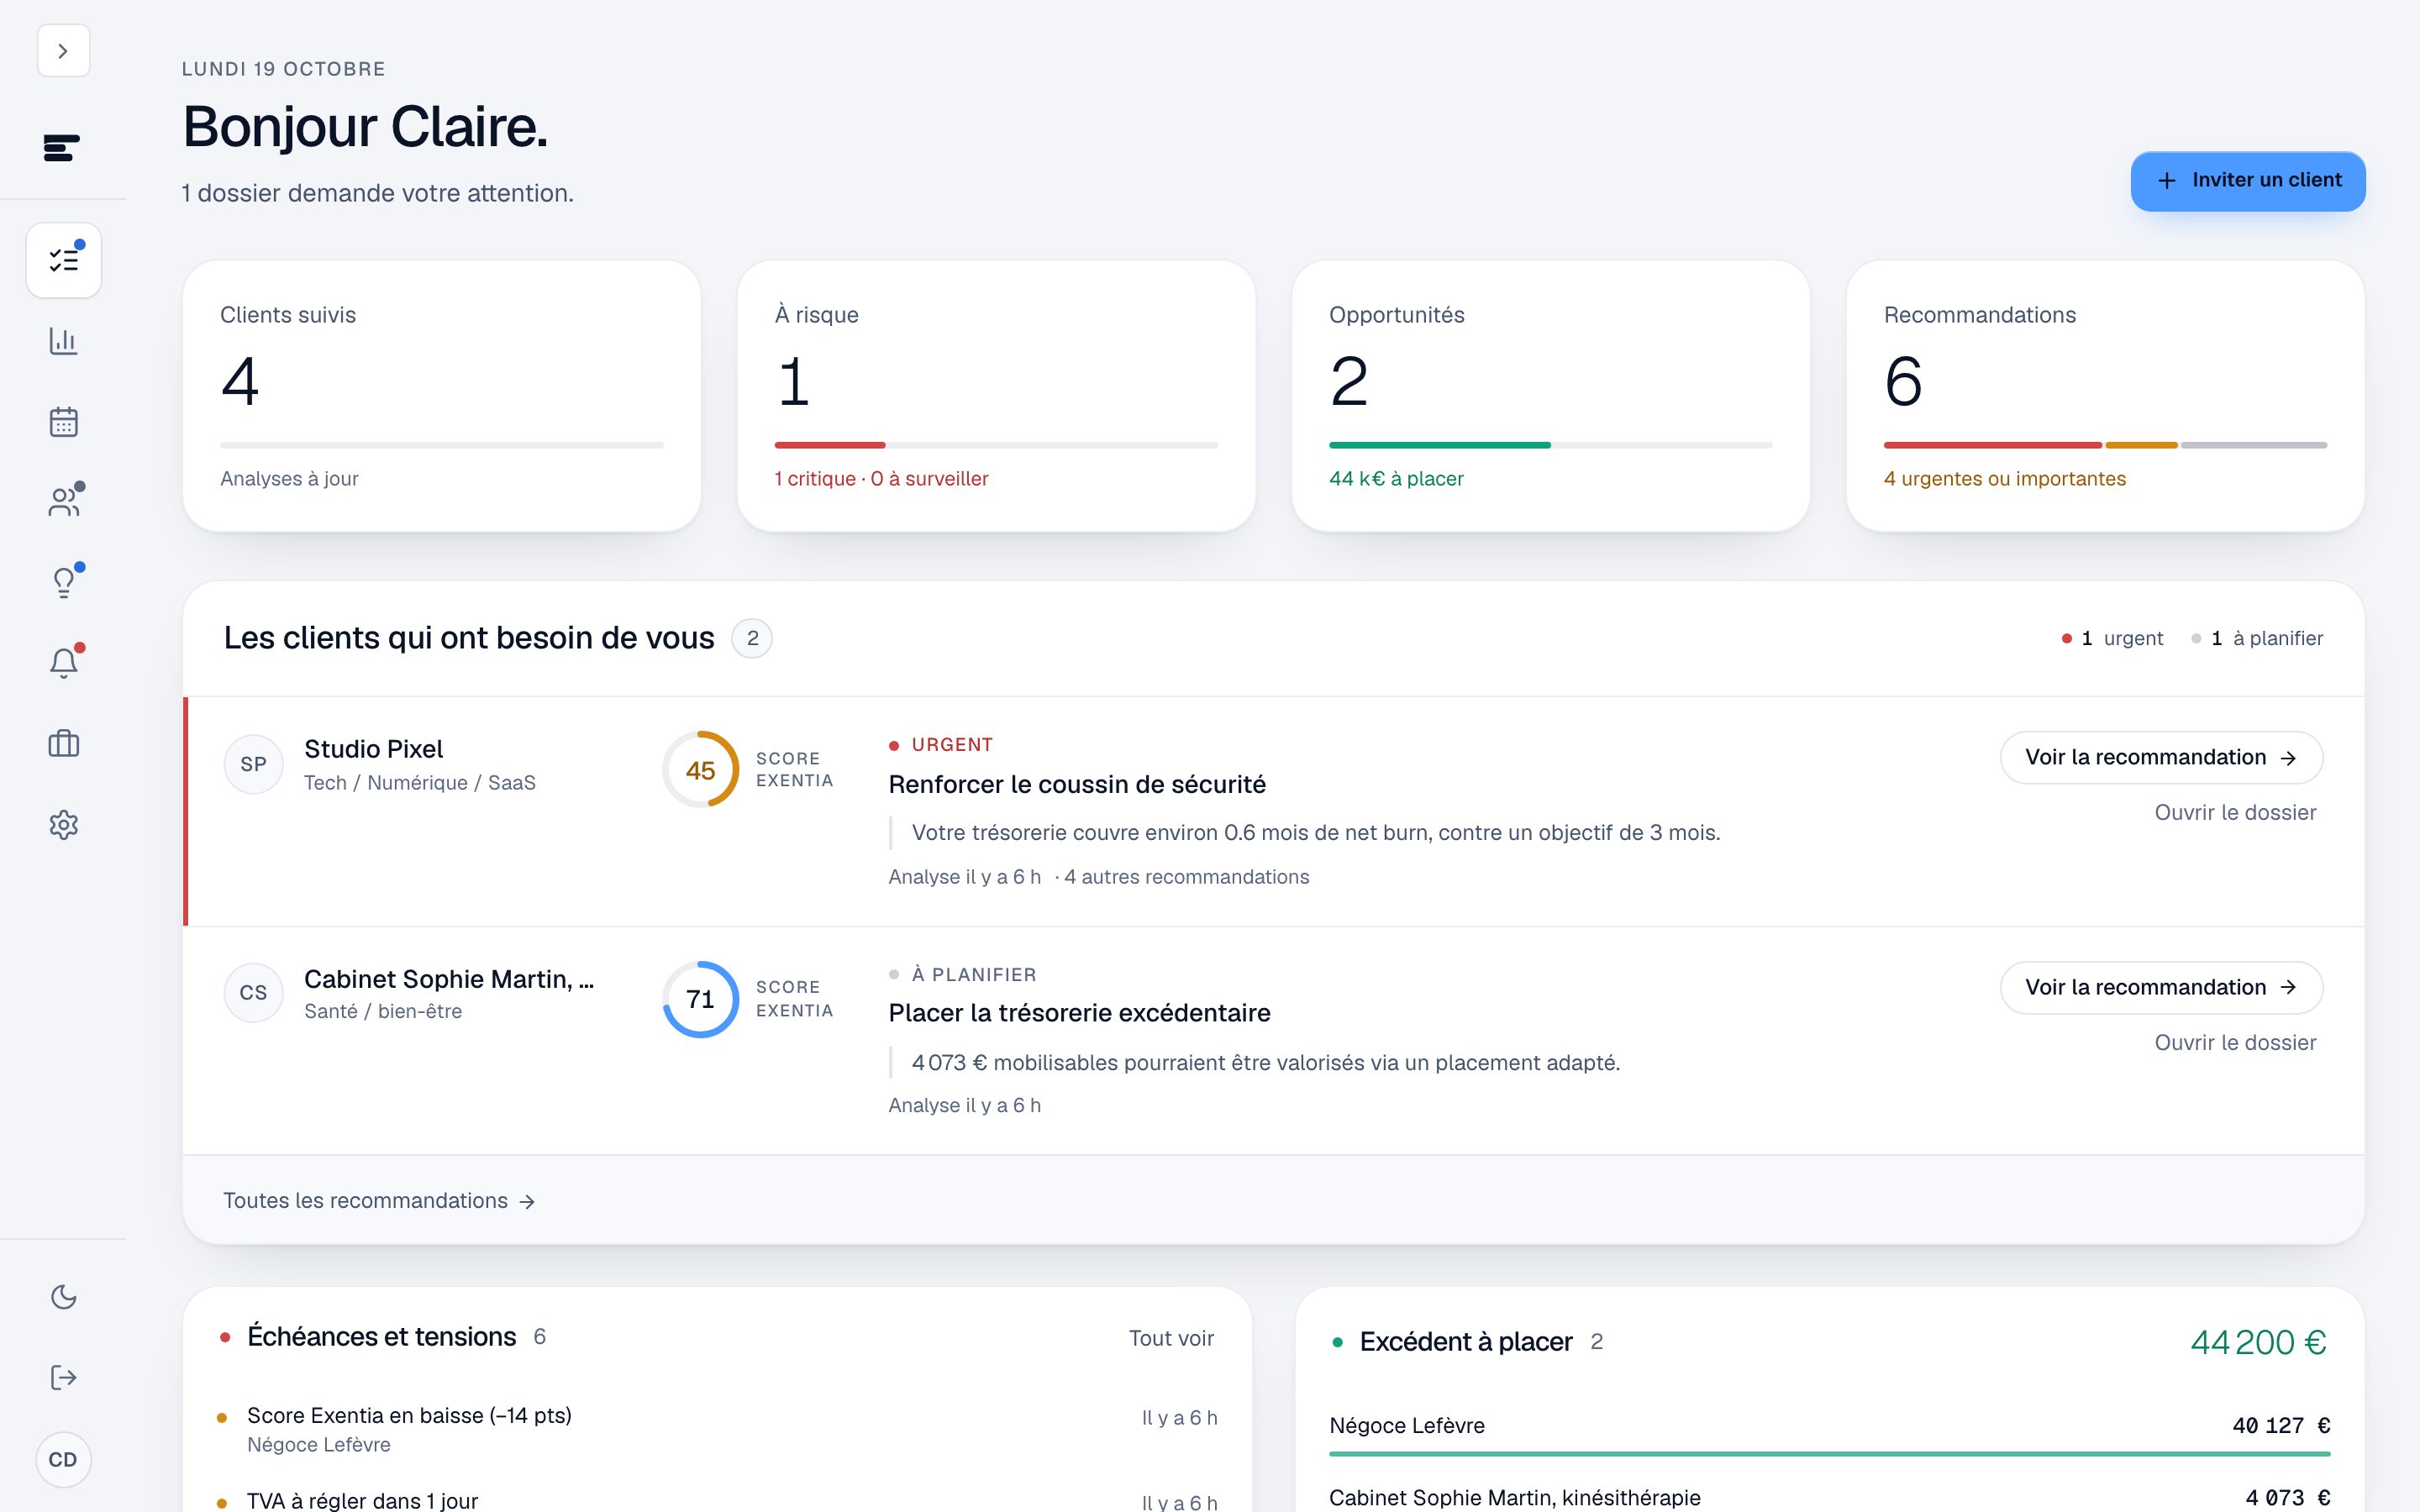Image resolution: width=2420 pixels, height=1512 pixels.
Task: Click the score 71 gauge for Cabinet Sophie Martin
Action: click(x=700, y=999)
